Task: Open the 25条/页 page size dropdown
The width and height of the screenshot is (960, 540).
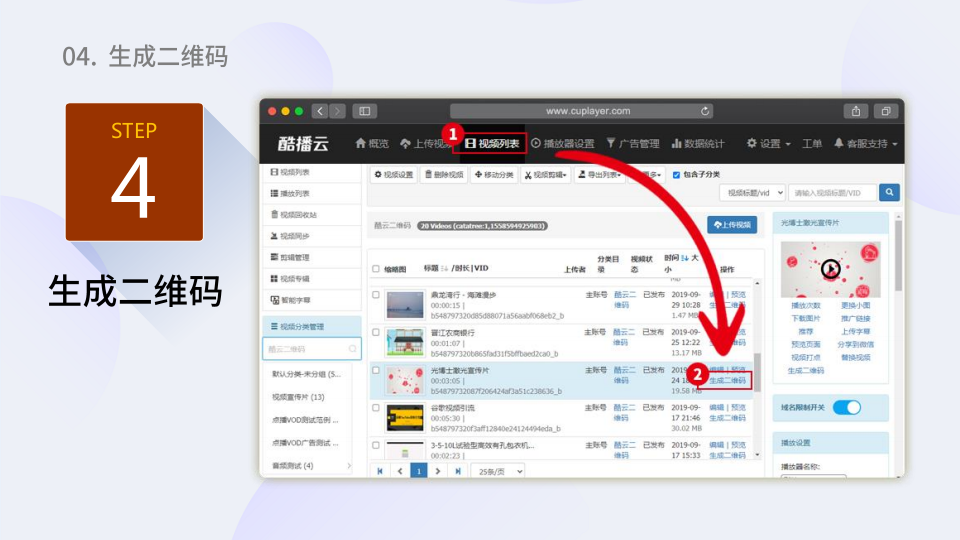Action: 499,471
